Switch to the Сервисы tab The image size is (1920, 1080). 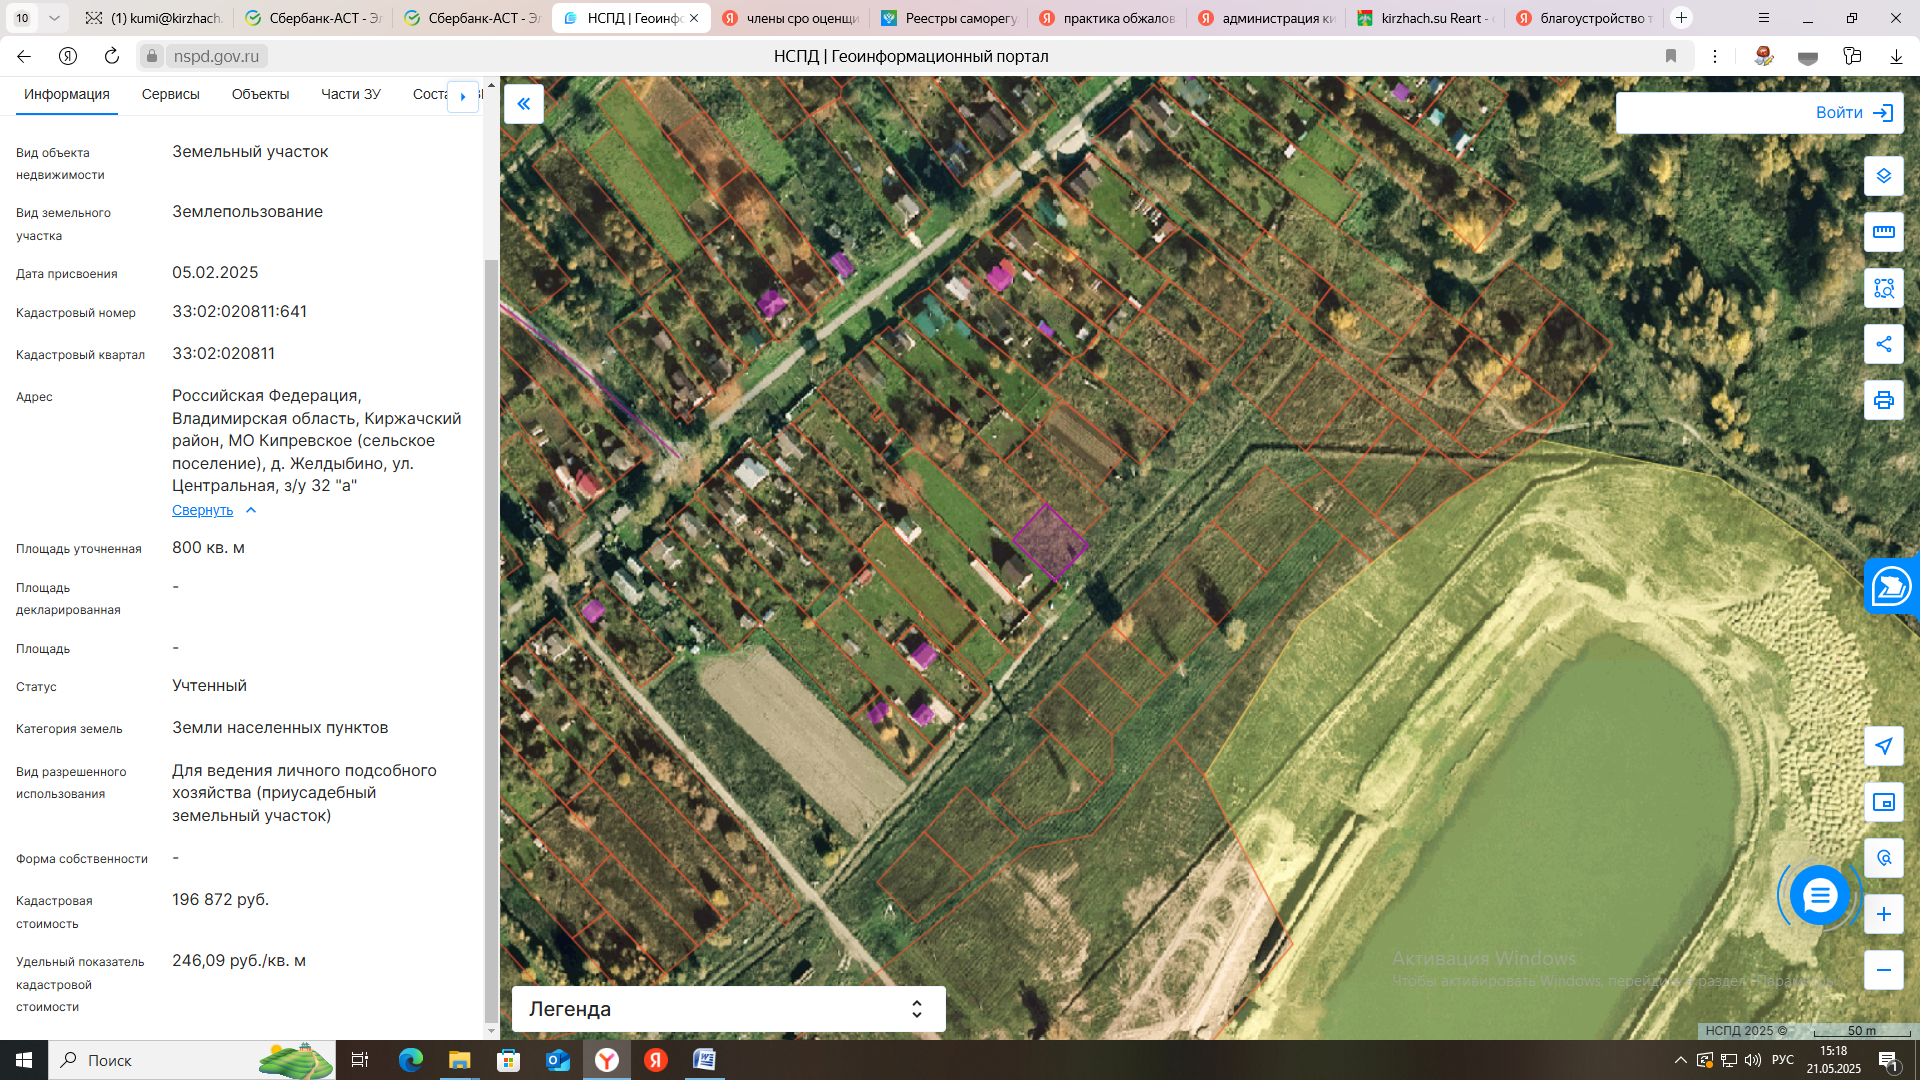pyautogui.click(x=170, y=94)
